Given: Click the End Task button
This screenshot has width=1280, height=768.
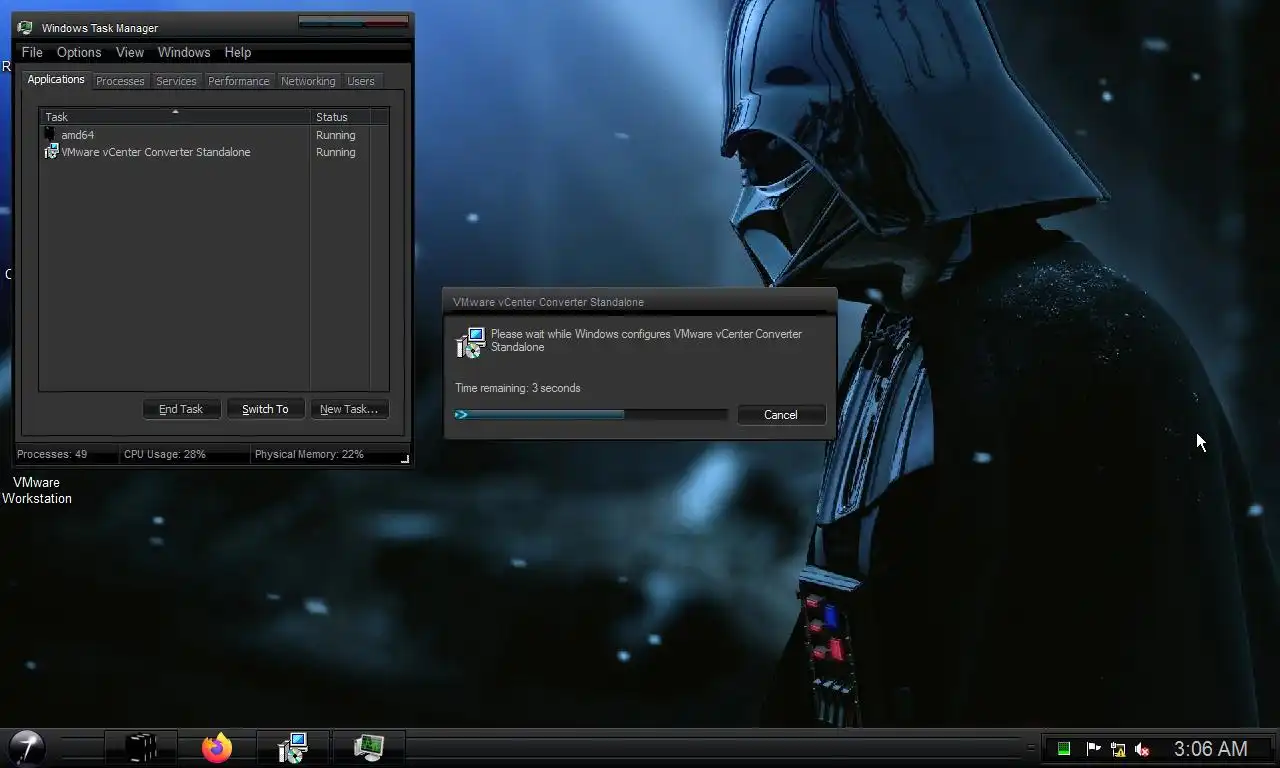Looking at the screenshot, I should tap(181, 409).
